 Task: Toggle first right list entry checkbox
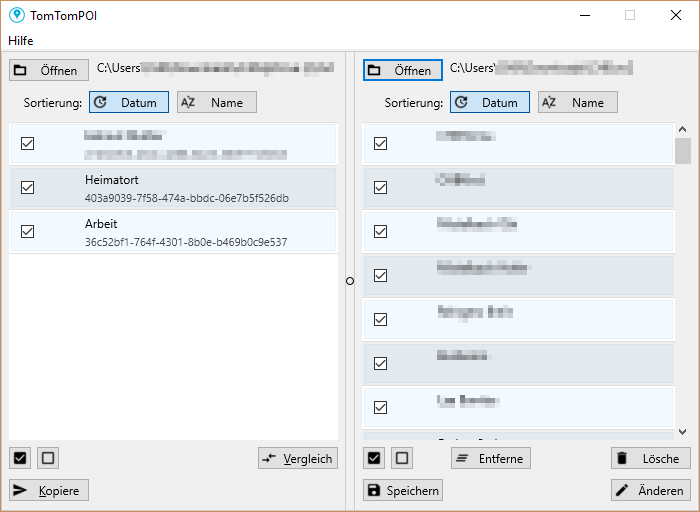(x=380, y=143)
